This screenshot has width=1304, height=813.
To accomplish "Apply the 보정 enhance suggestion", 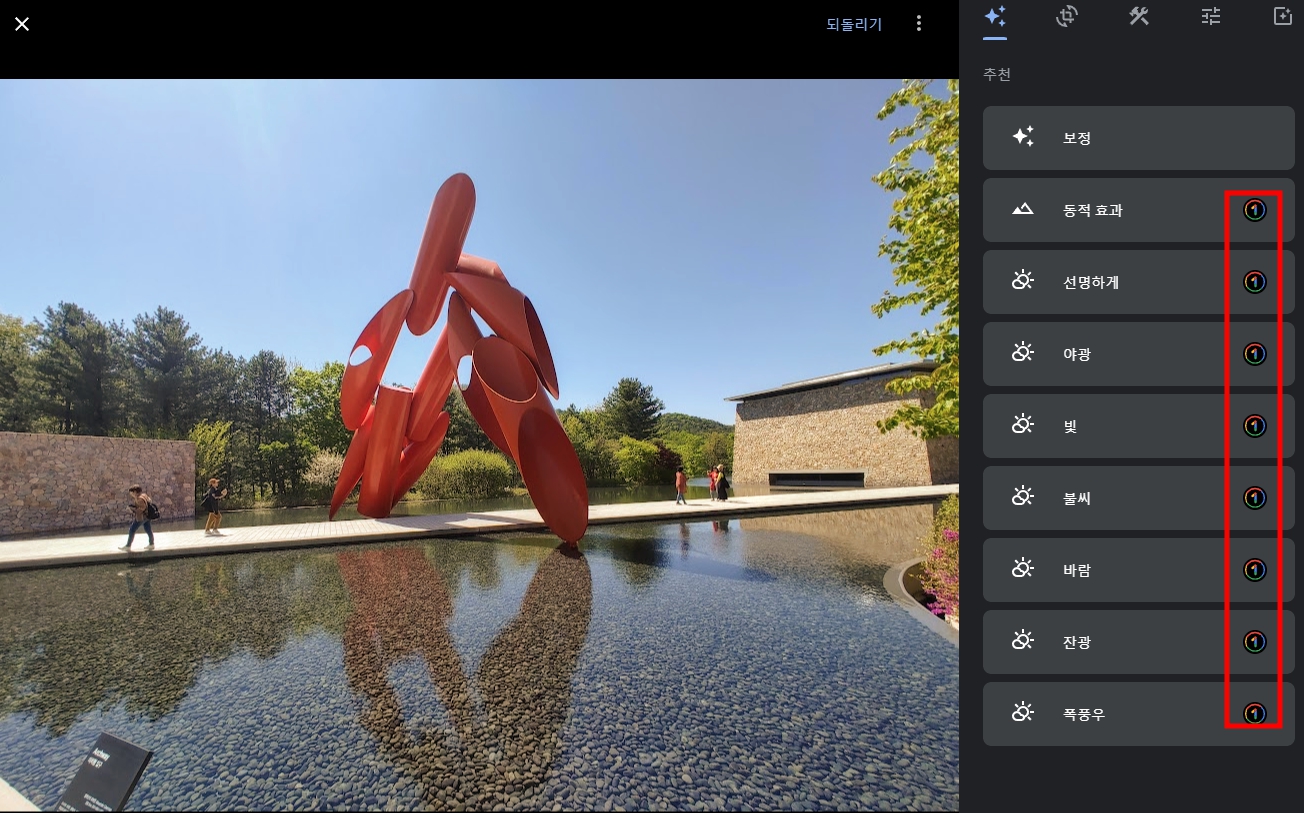I will coord(1139,138).
